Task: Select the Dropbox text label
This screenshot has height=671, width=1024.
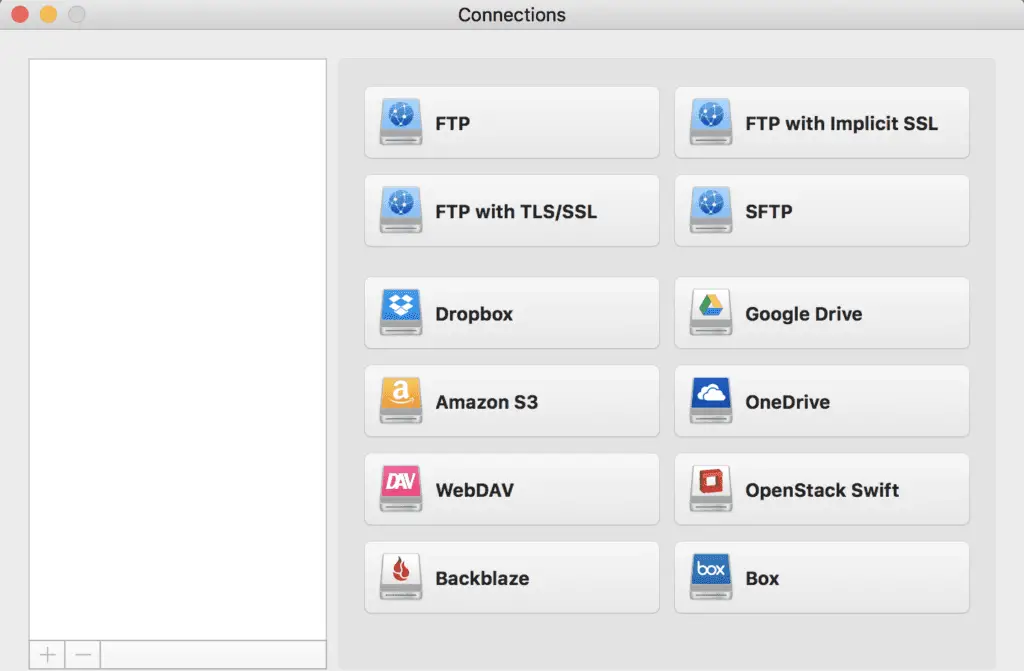Action: [x=474, y=314]
